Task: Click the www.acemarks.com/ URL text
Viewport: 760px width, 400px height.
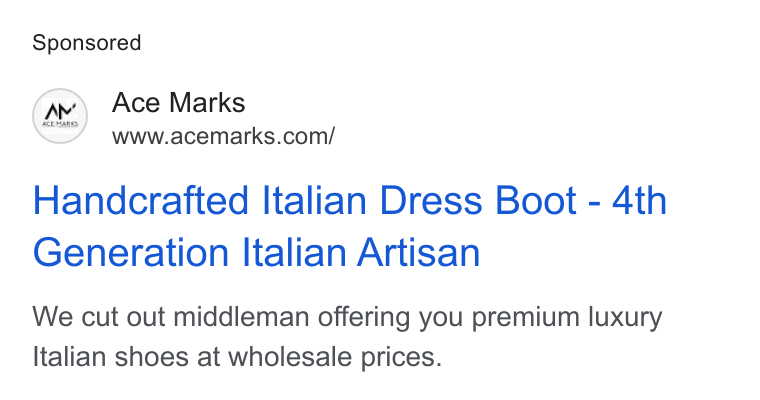Action: coord(223,136)
